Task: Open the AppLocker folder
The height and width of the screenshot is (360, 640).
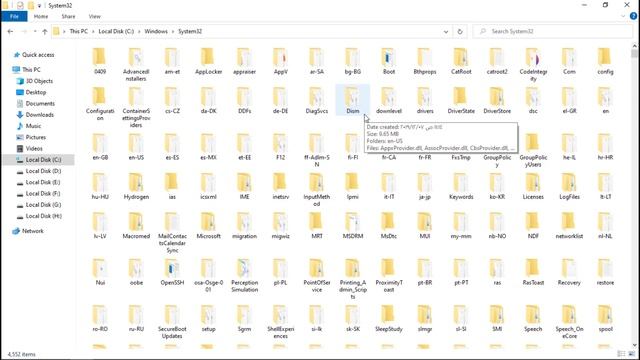Action: click(x=208, y=61)
